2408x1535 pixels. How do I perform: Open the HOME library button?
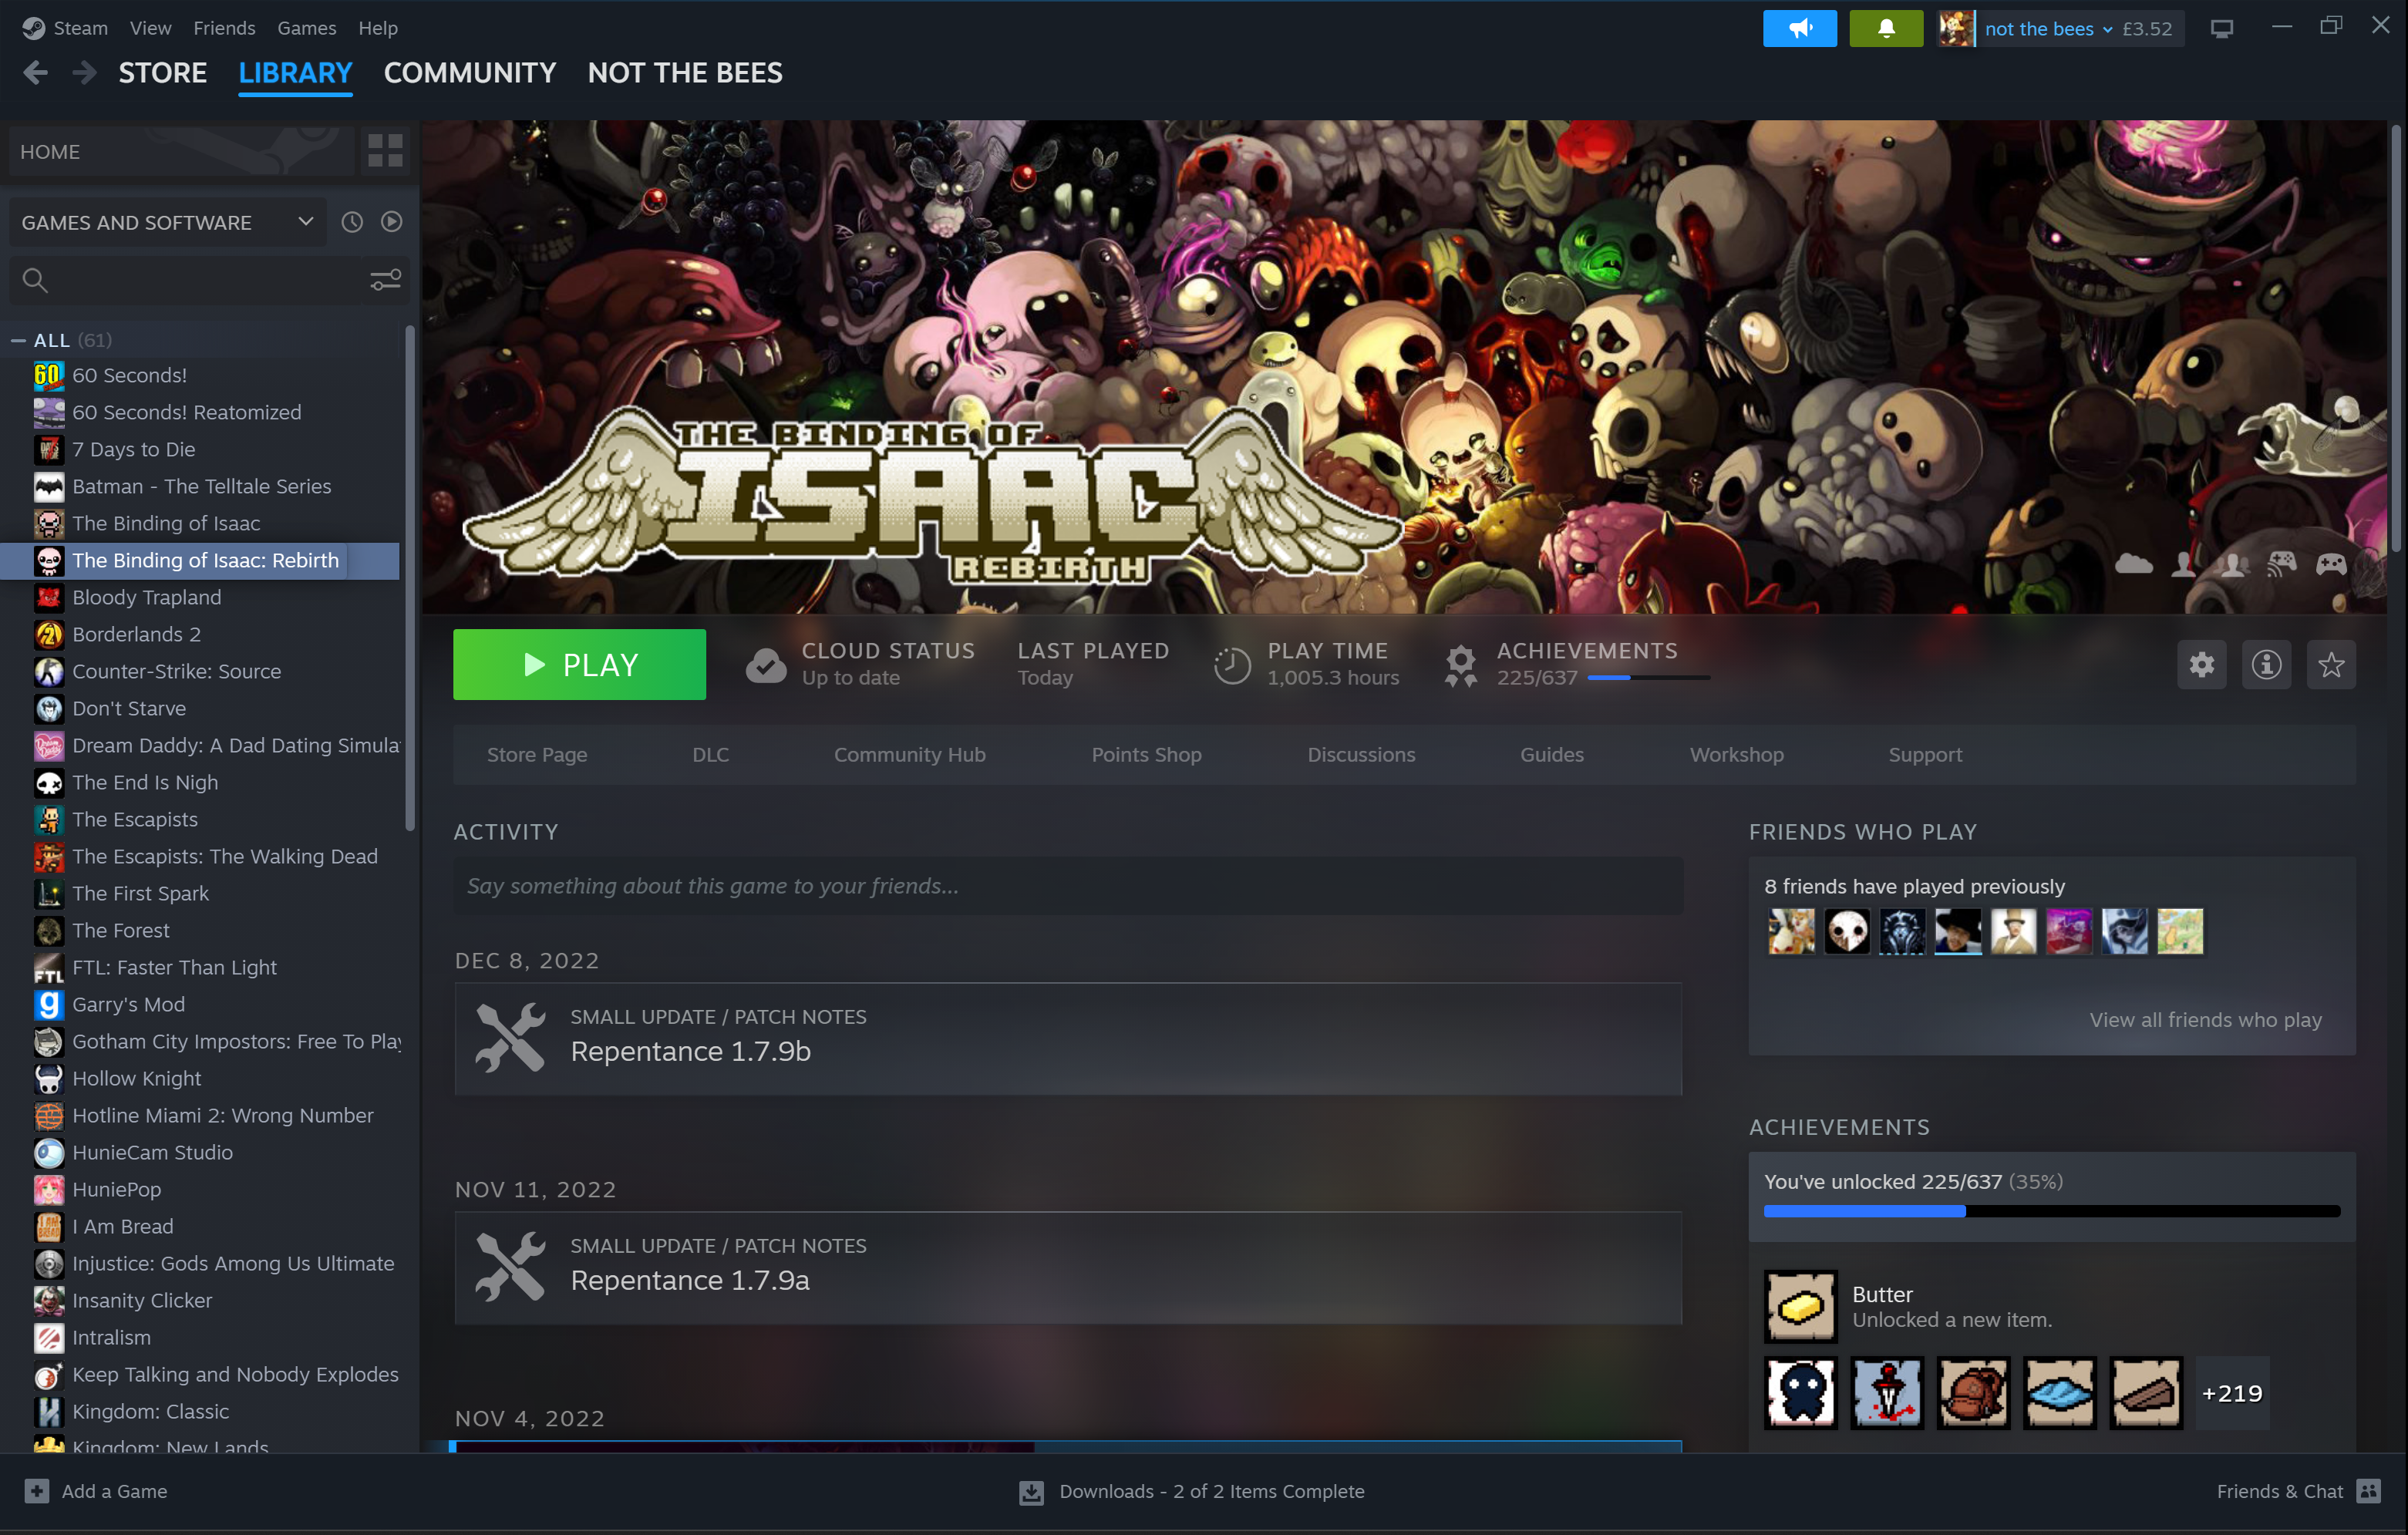tap(182, 151)
